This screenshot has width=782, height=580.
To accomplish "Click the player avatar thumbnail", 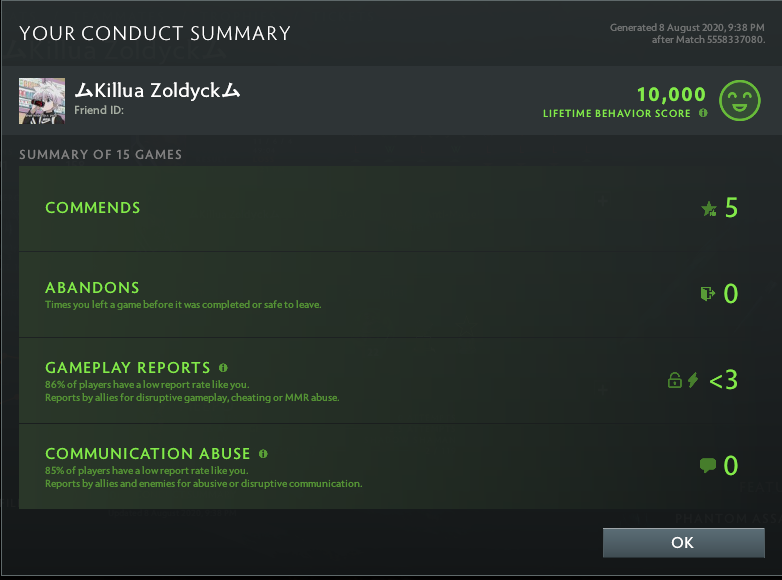I will click(42, 101).
